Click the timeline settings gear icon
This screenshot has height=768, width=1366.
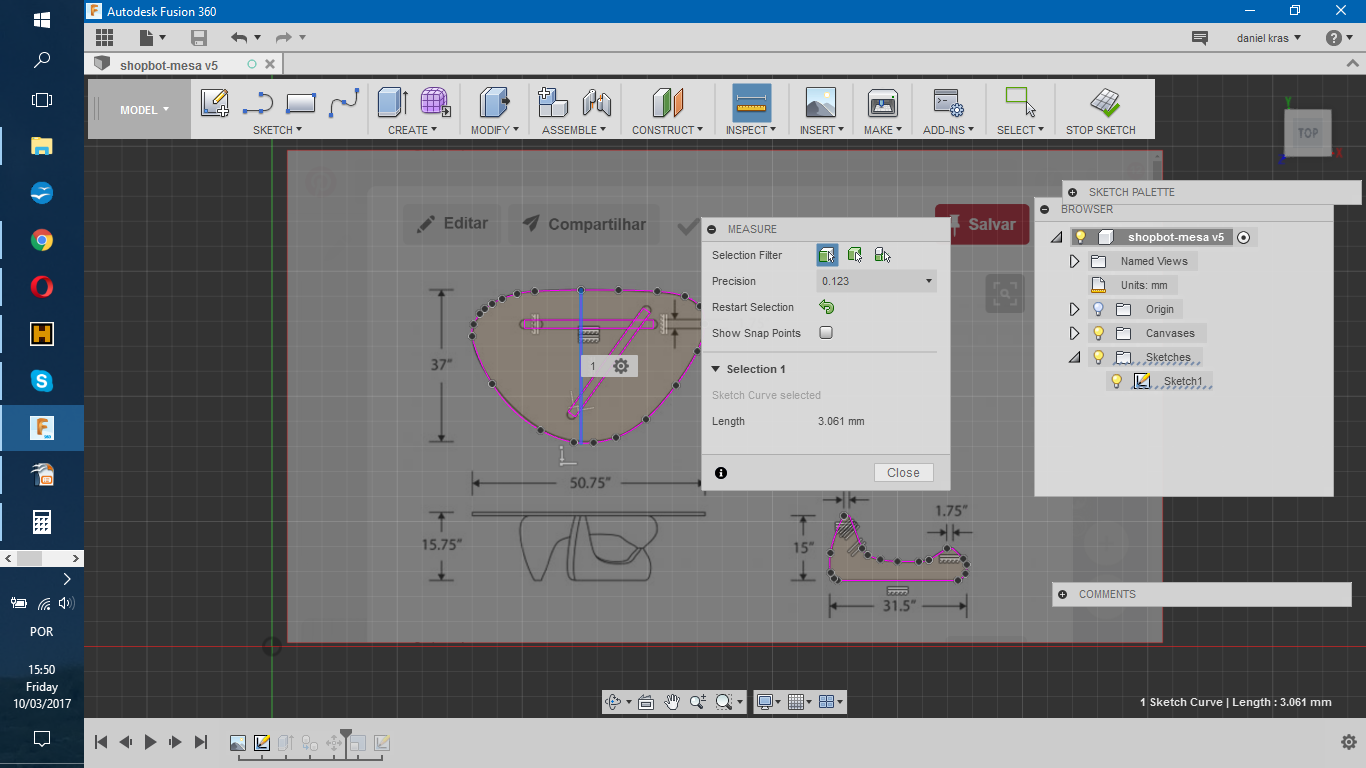(1348, 742)
